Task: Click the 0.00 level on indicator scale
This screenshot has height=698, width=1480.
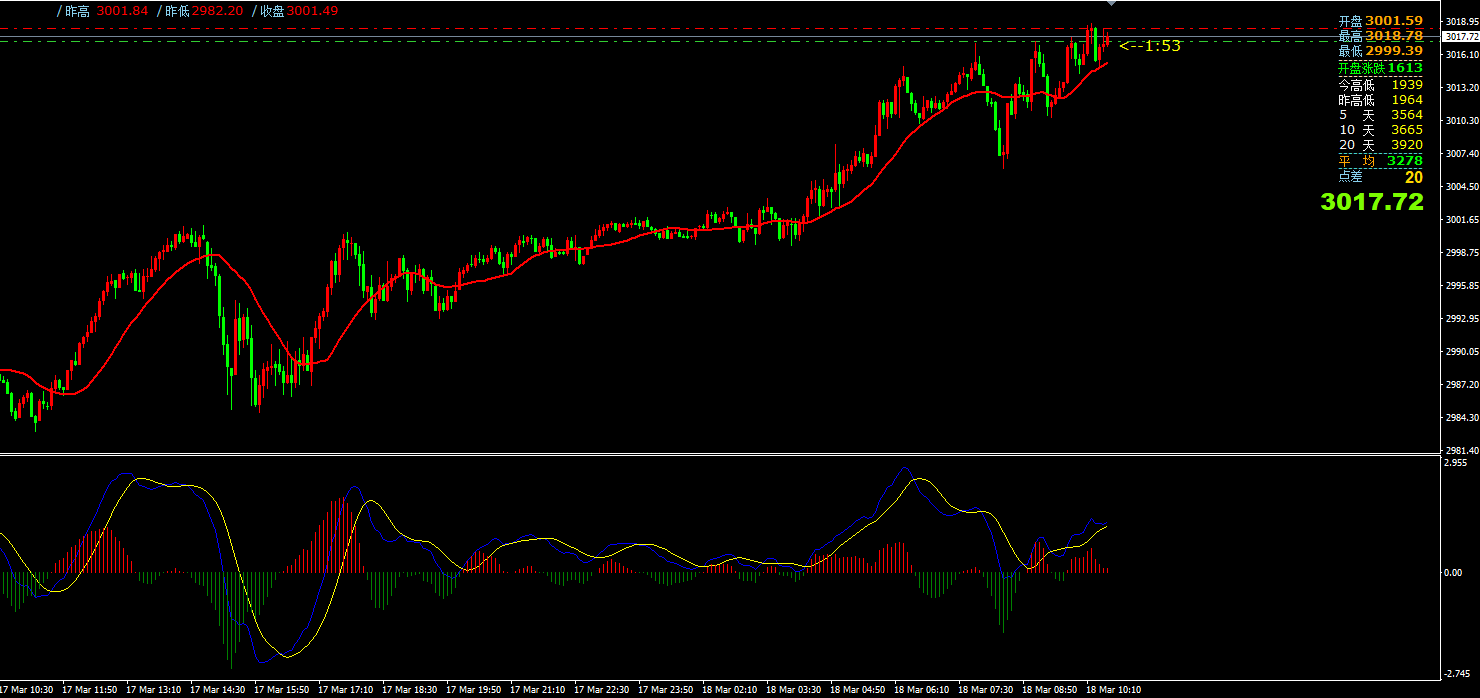Action: click(x=1453, y=572)
